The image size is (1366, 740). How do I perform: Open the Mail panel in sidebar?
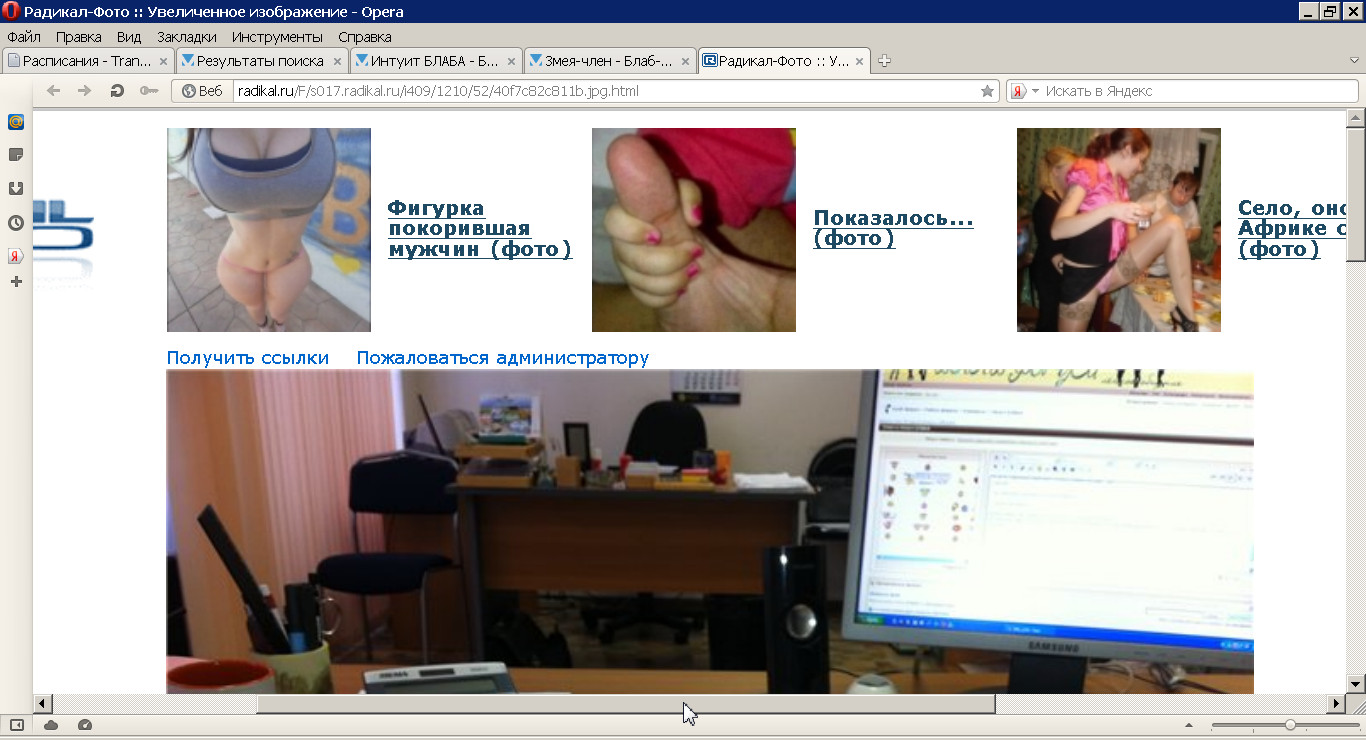(16, 122)
